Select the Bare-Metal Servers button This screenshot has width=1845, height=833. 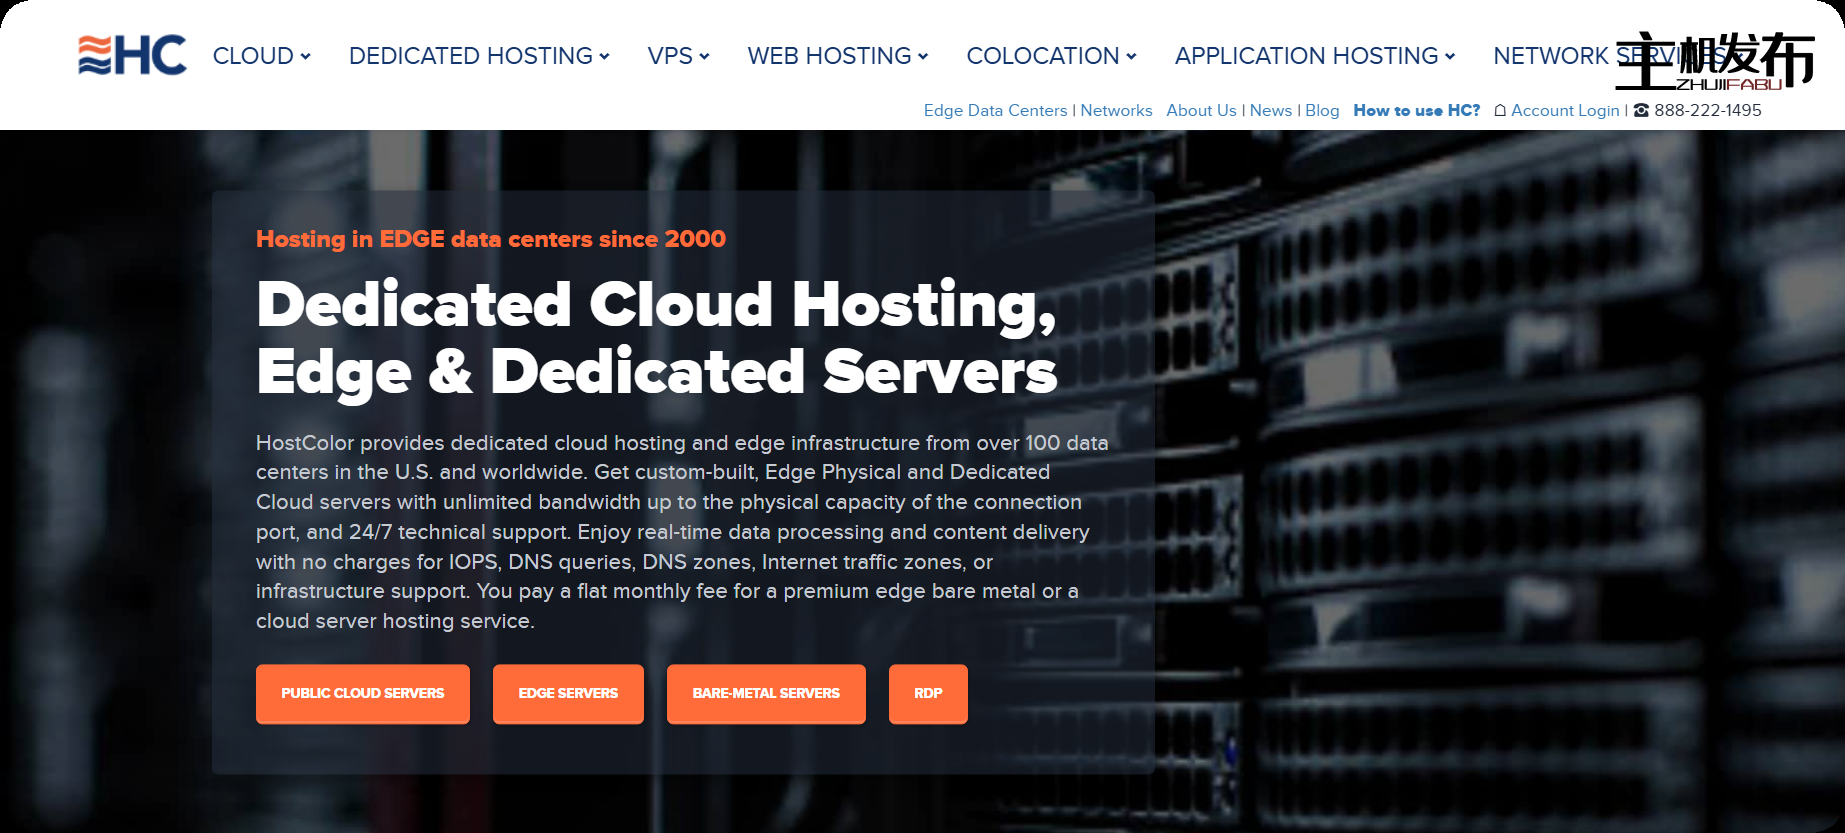point(766,693)
